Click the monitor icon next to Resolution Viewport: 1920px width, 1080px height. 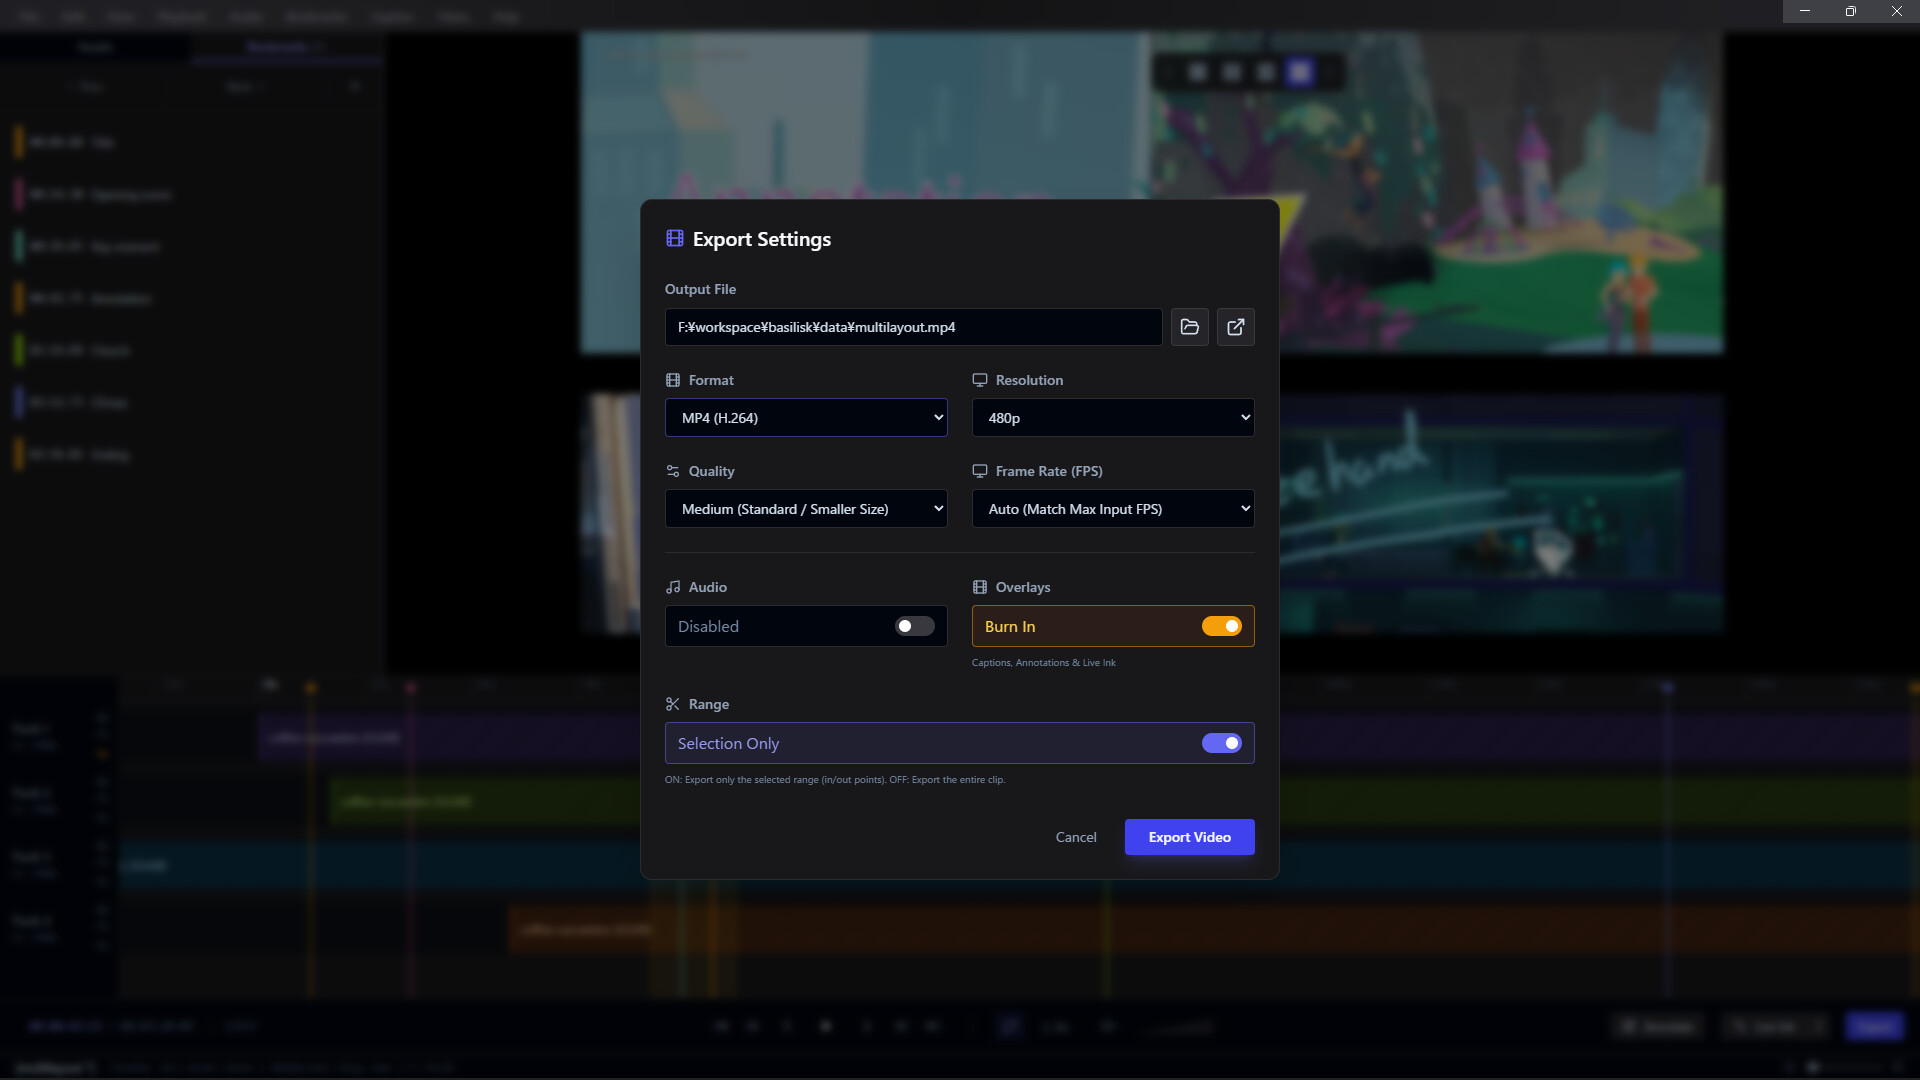pos(981,380)
